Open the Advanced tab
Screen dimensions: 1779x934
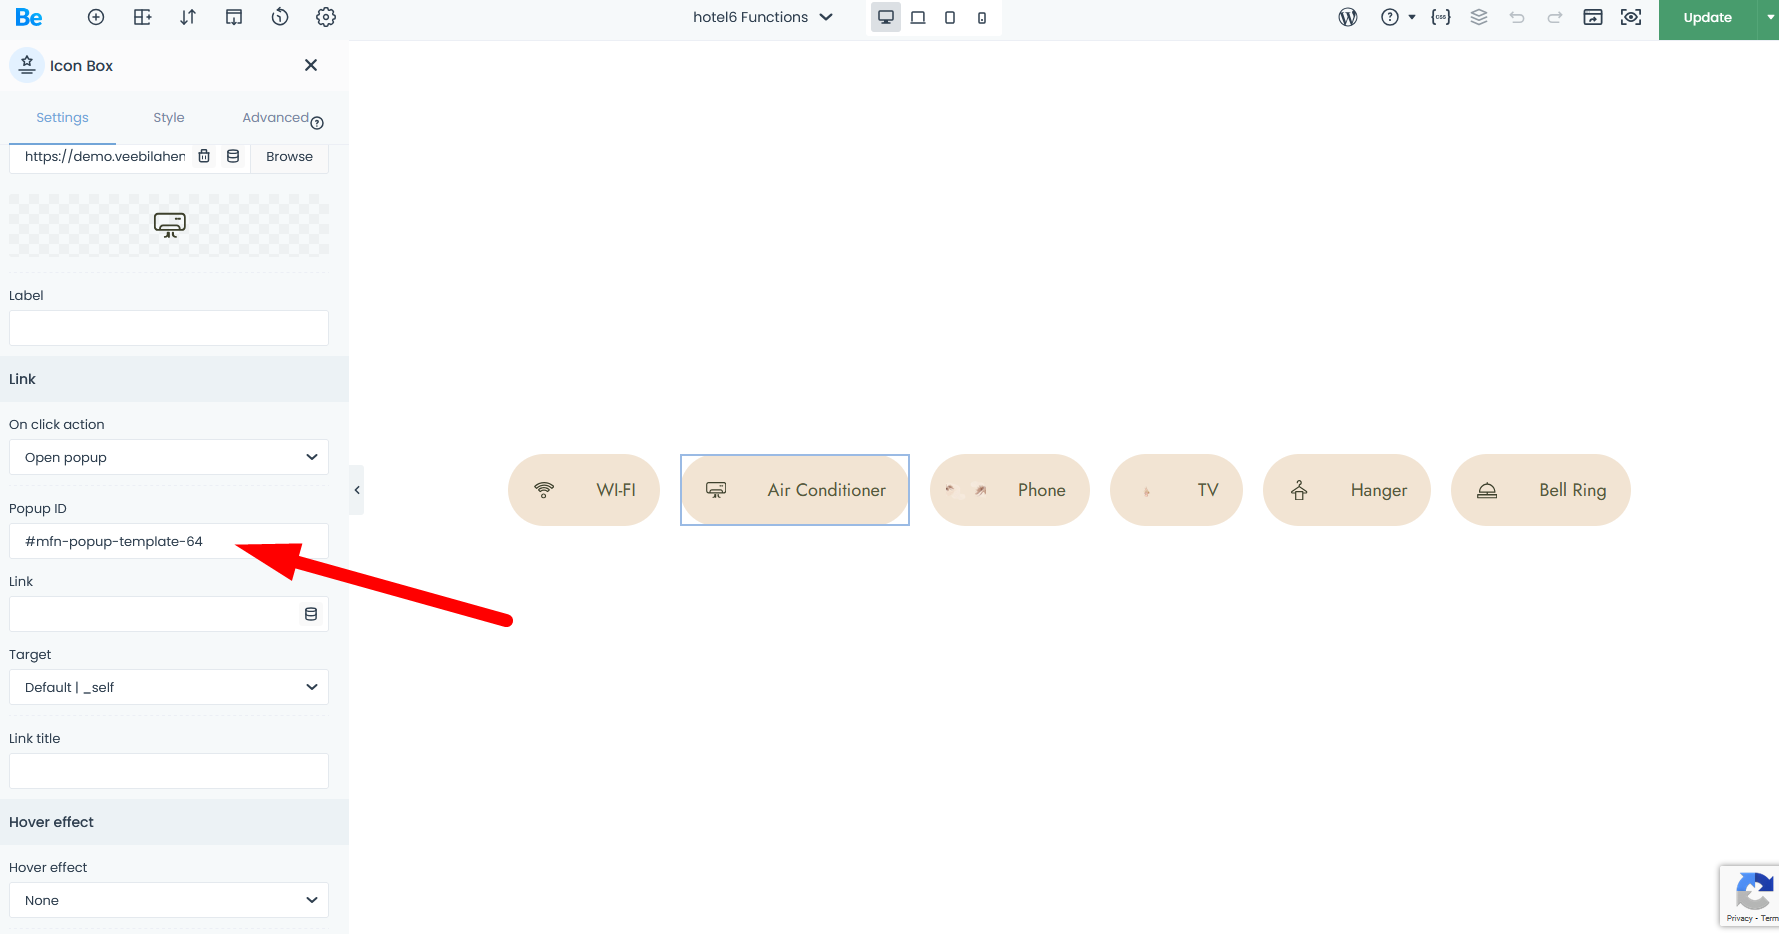point(275,117)
